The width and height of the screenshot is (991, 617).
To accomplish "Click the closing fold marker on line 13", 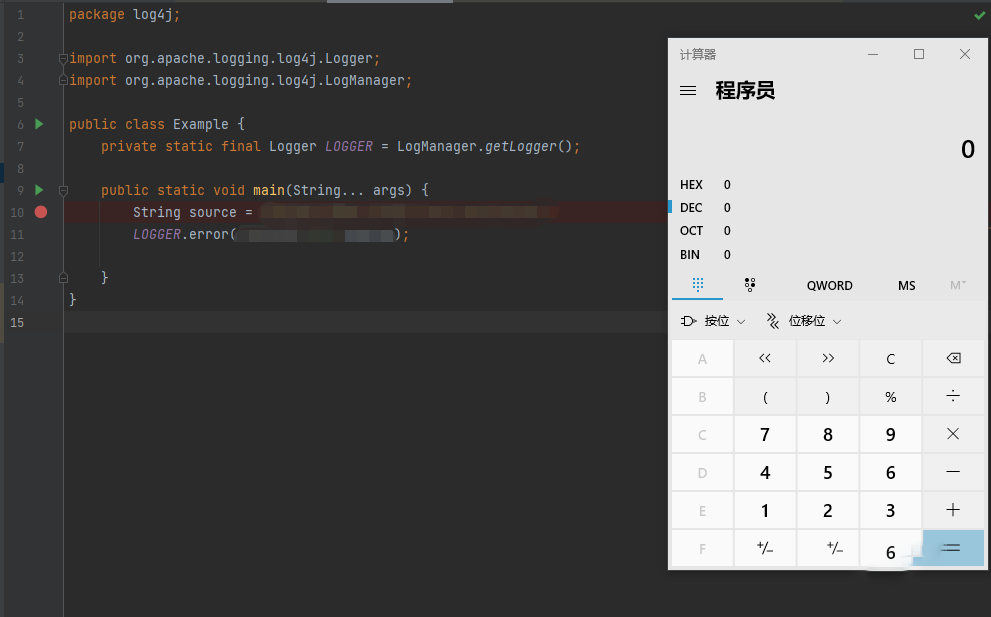I will tap(63, 277).
